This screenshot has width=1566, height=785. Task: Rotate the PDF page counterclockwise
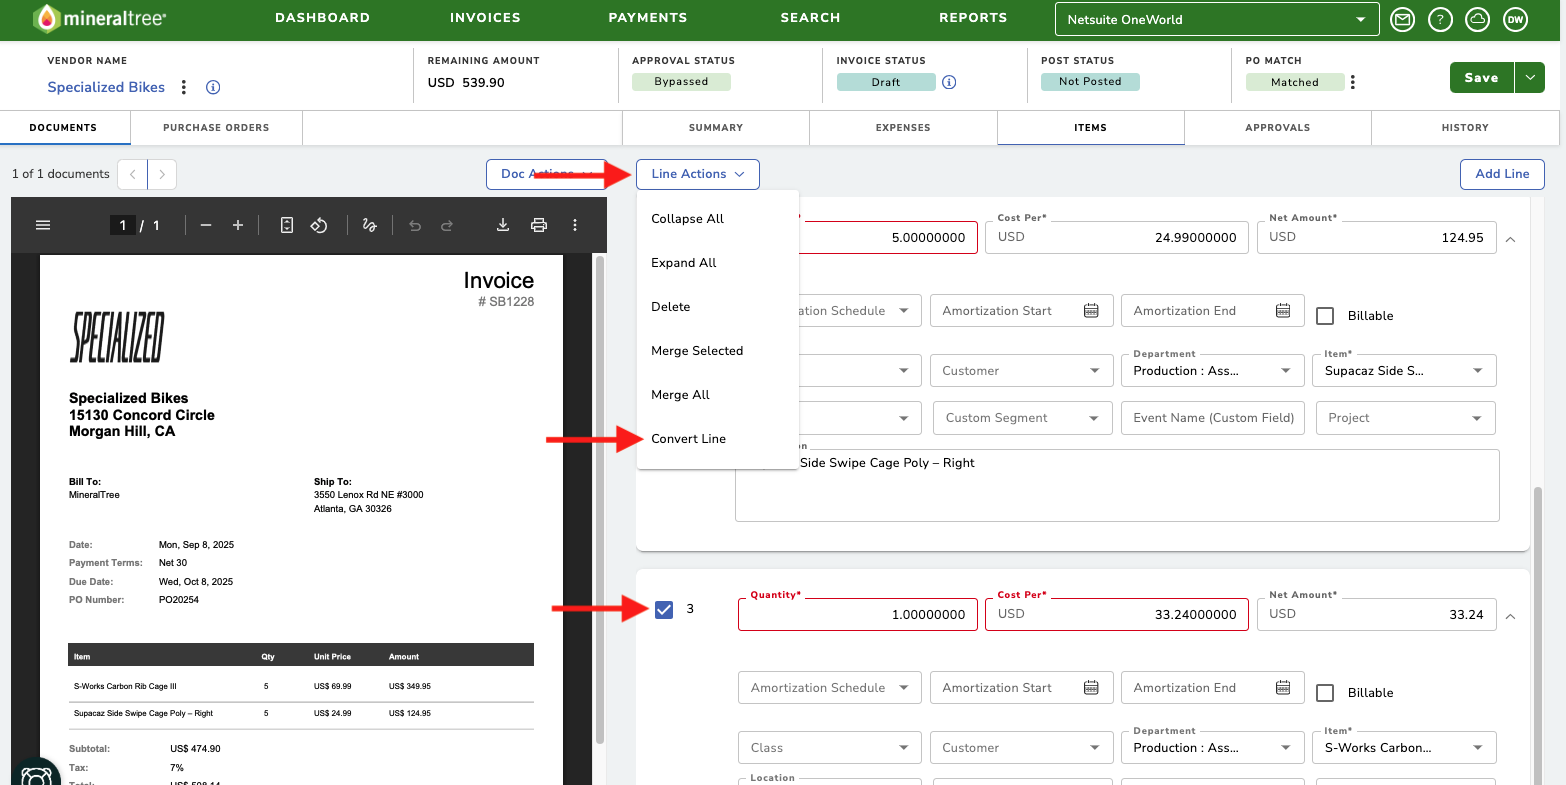319,225
